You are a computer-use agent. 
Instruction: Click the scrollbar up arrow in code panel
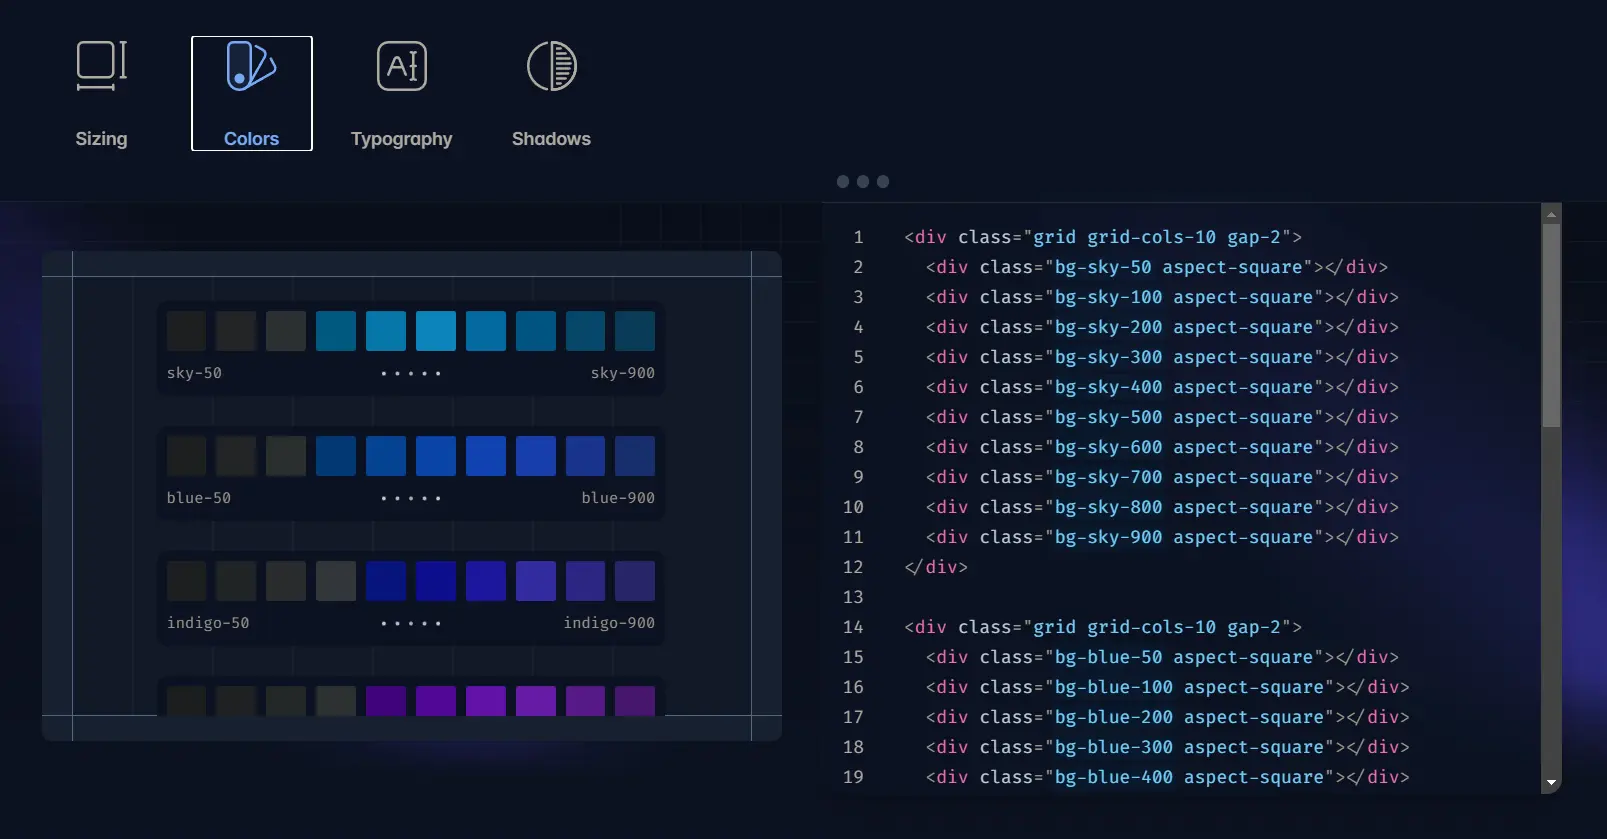tap(1551, 214)
